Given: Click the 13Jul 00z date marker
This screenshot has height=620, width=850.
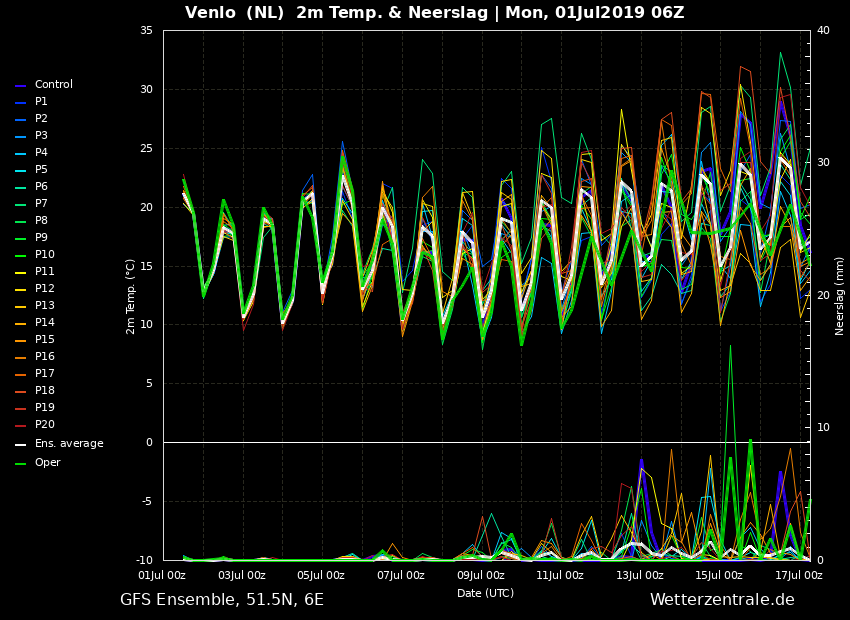Looking at the screenshot, I should pyautogui.click(x=640, y=575).
